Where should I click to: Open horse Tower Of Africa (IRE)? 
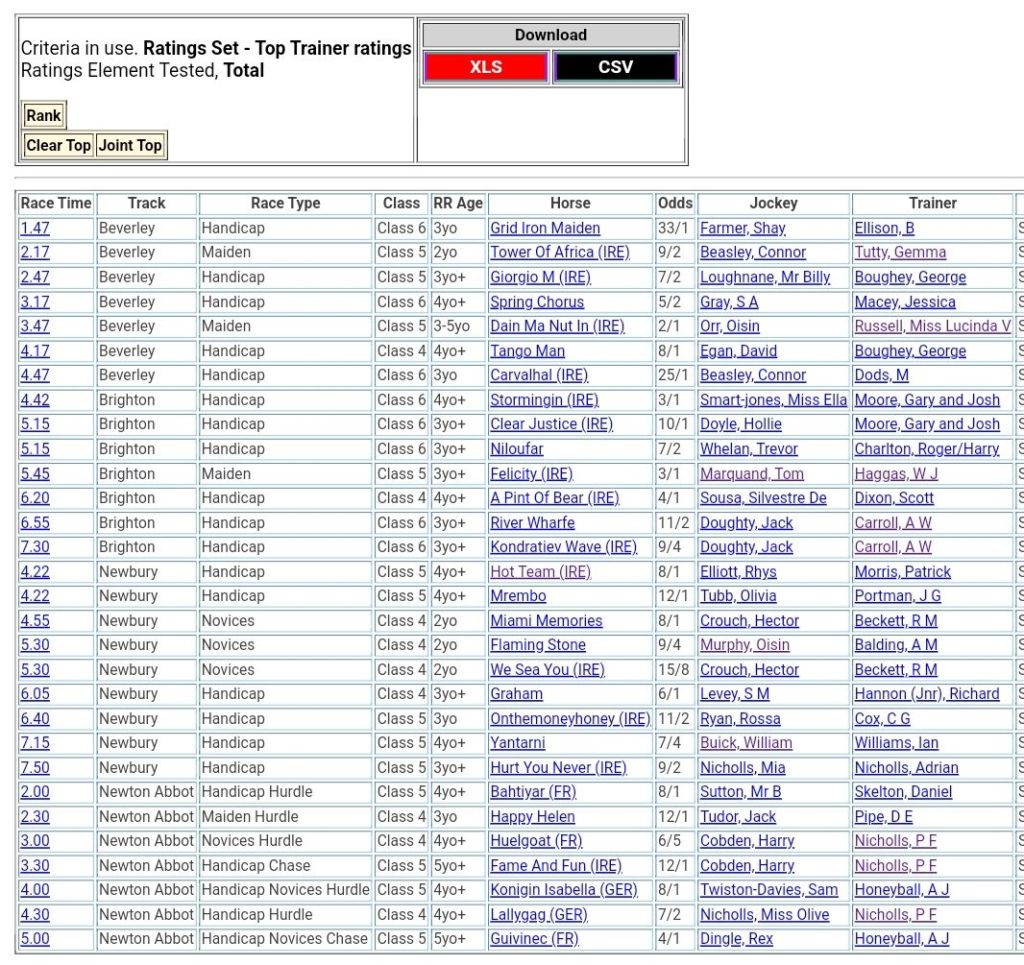click(559, 252)
